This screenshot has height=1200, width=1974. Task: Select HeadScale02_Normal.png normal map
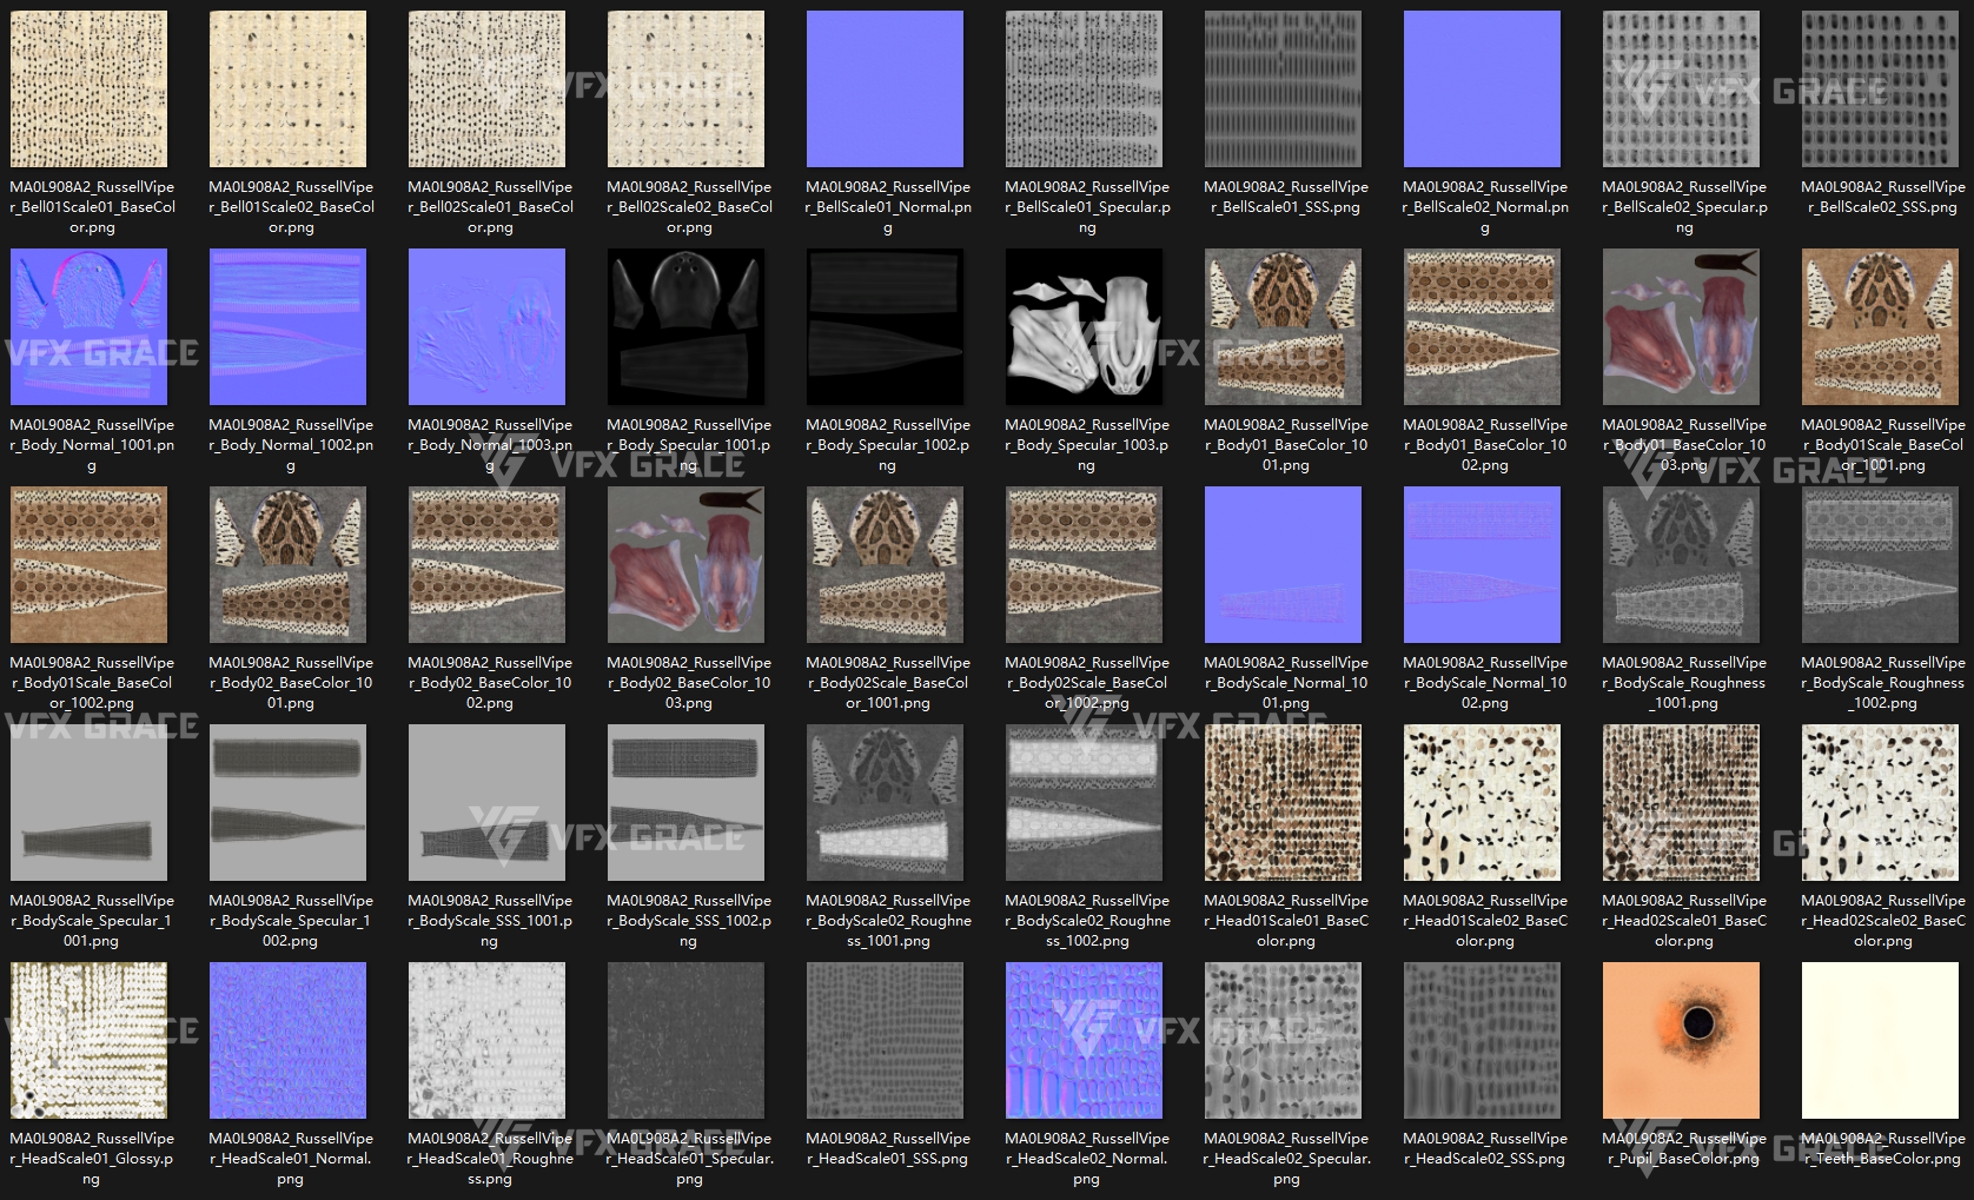tap(1084, 1040)
